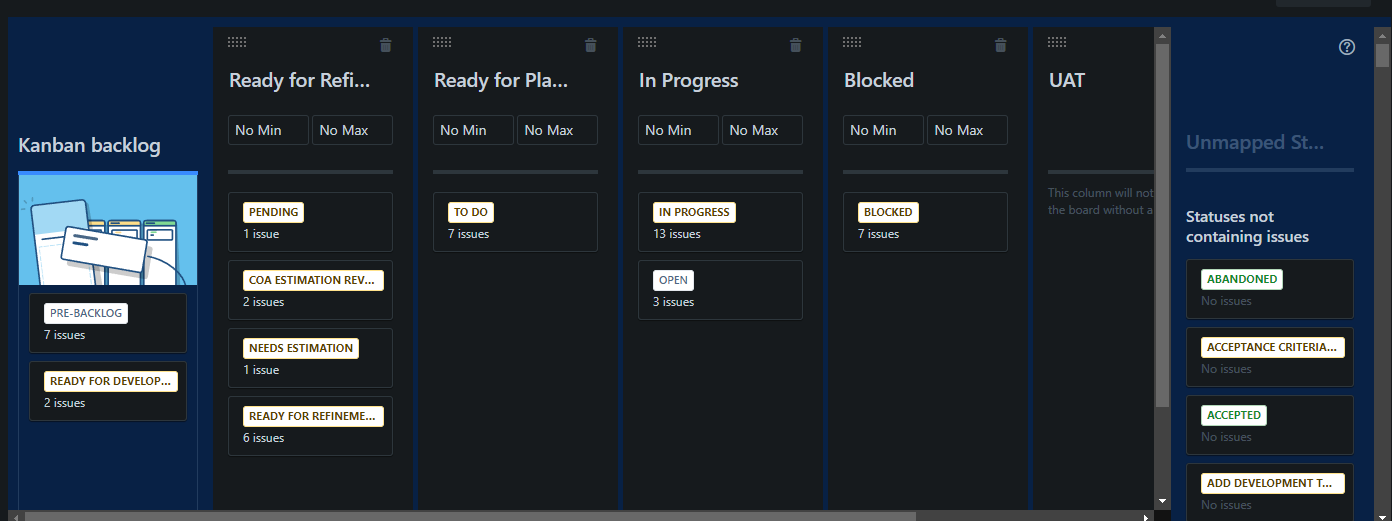Click the Kanban backlog illustration thumbnail
The width and height of the screenshot is (1392, 521).
pos(108,230)
